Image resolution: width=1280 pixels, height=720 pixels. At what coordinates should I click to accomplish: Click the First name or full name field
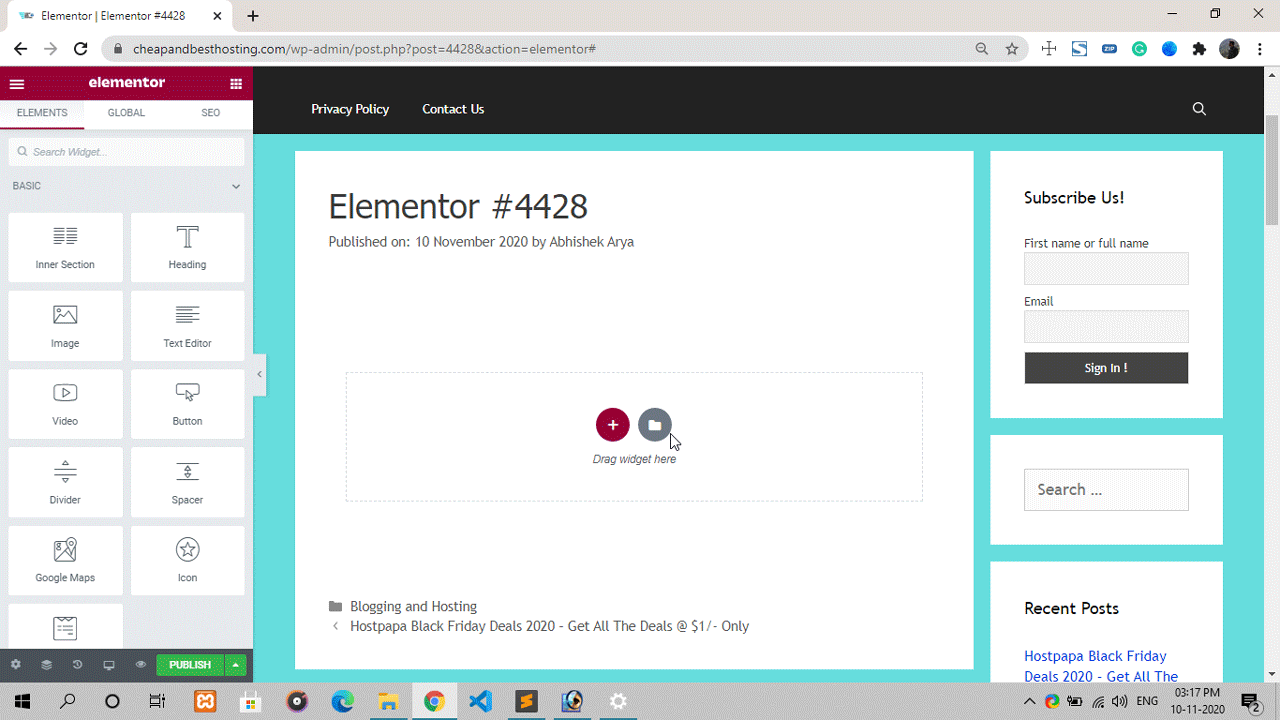[1106, 268]
